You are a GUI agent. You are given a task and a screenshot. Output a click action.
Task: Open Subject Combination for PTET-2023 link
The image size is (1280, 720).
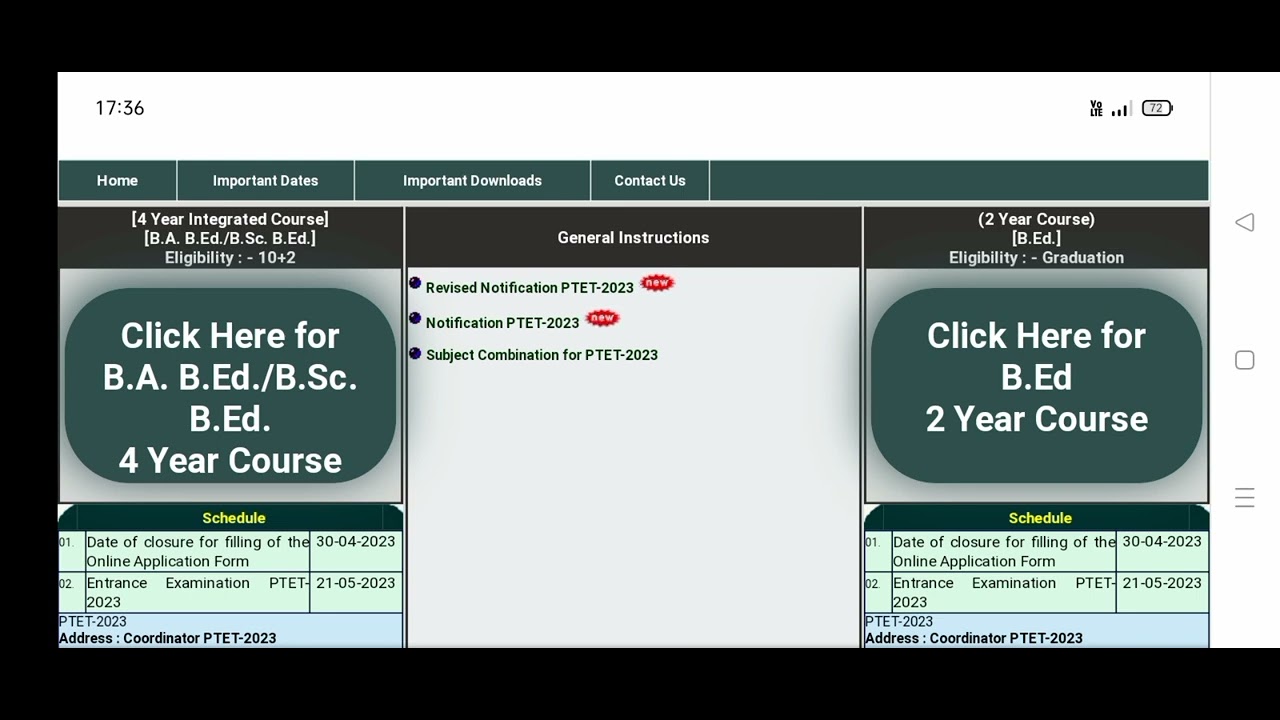coord(542,355)
